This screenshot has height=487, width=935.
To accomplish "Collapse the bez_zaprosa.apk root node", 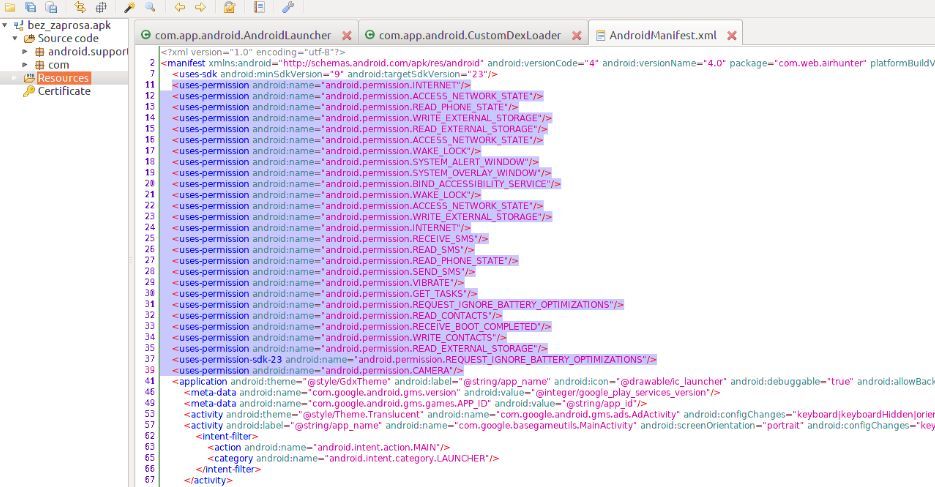I will click(x=5, y=26).
